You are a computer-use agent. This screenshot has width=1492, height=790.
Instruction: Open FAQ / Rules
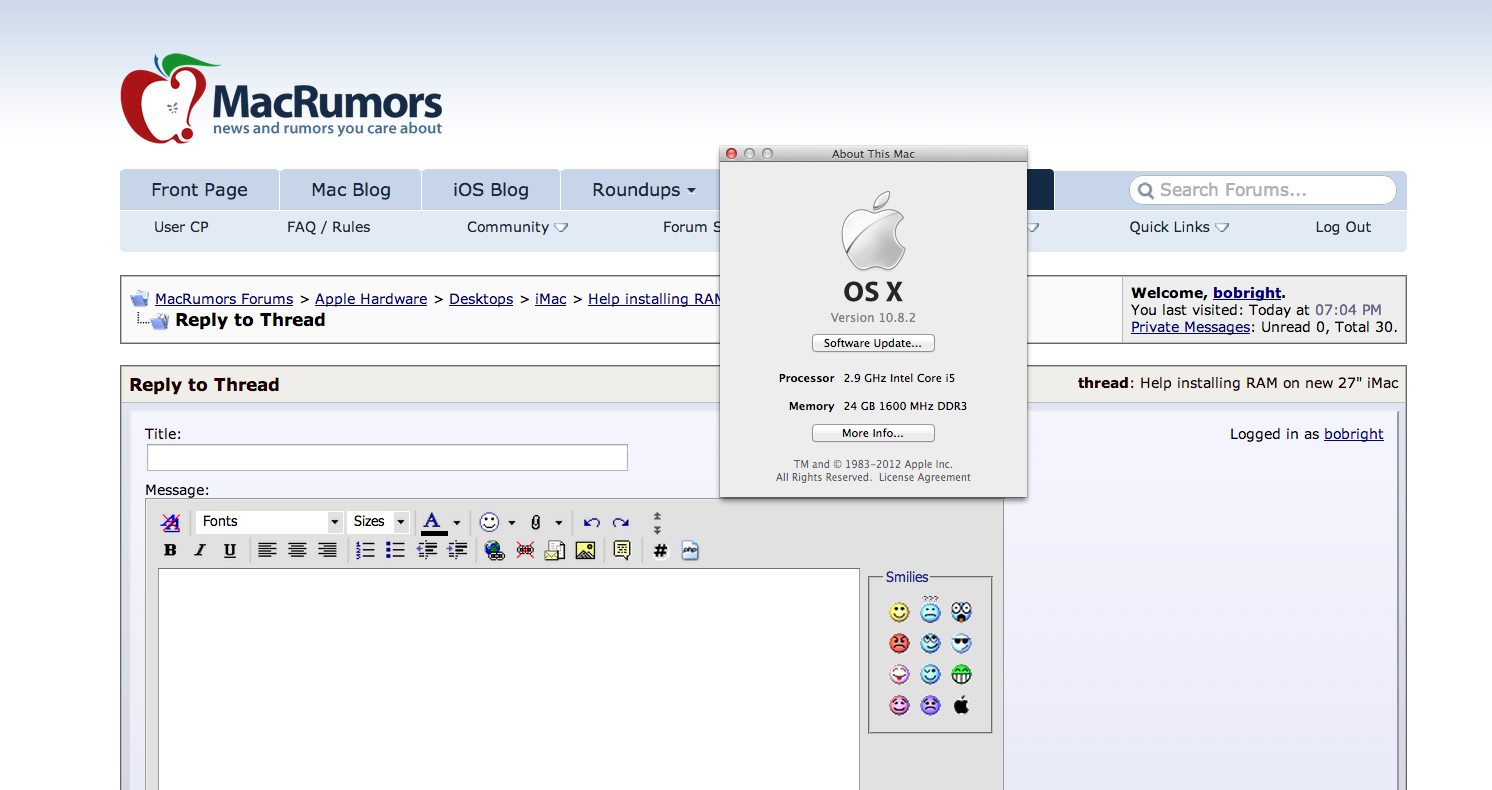329,227
